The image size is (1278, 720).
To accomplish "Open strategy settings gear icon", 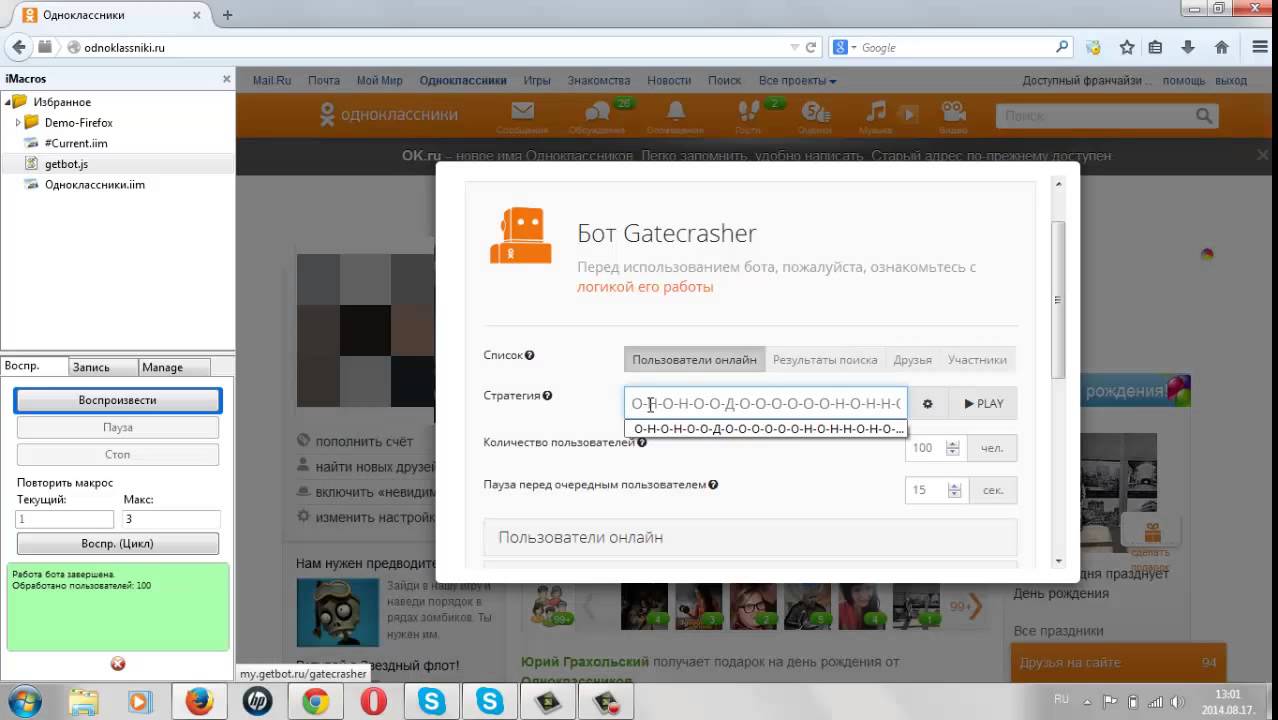I will [x=927, y=404].
